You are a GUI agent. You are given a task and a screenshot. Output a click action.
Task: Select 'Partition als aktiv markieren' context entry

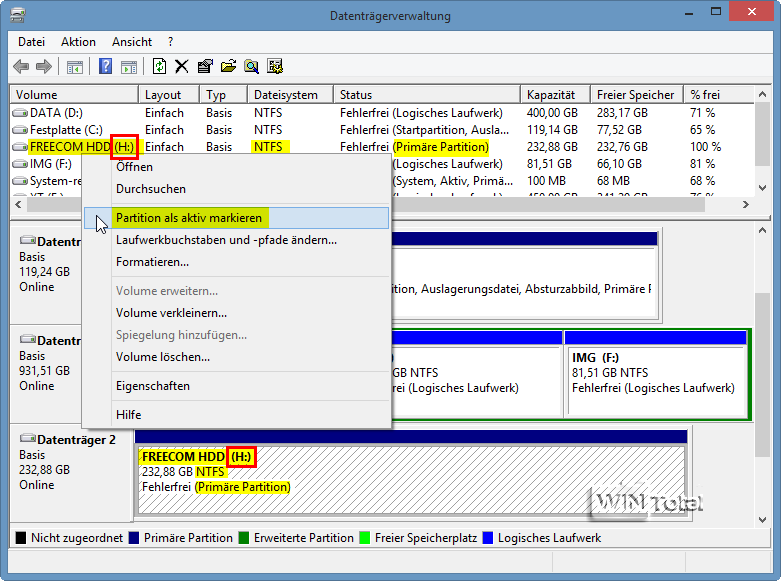point(189,218)
